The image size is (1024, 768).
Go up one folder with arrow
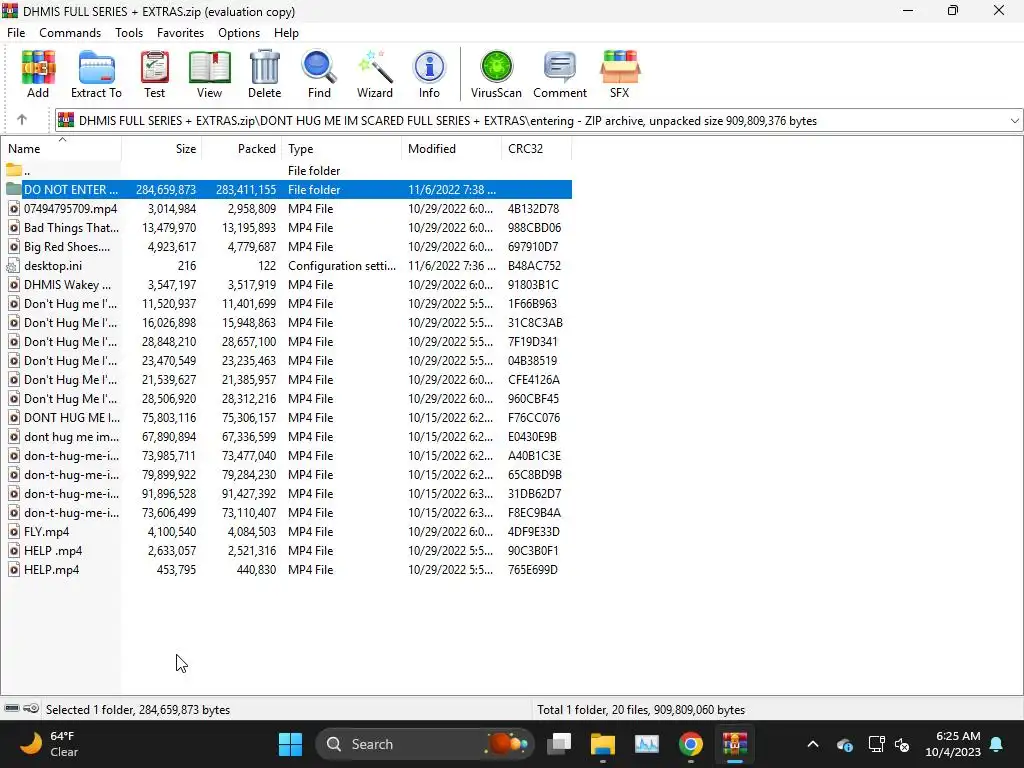(x=22, y=120)
